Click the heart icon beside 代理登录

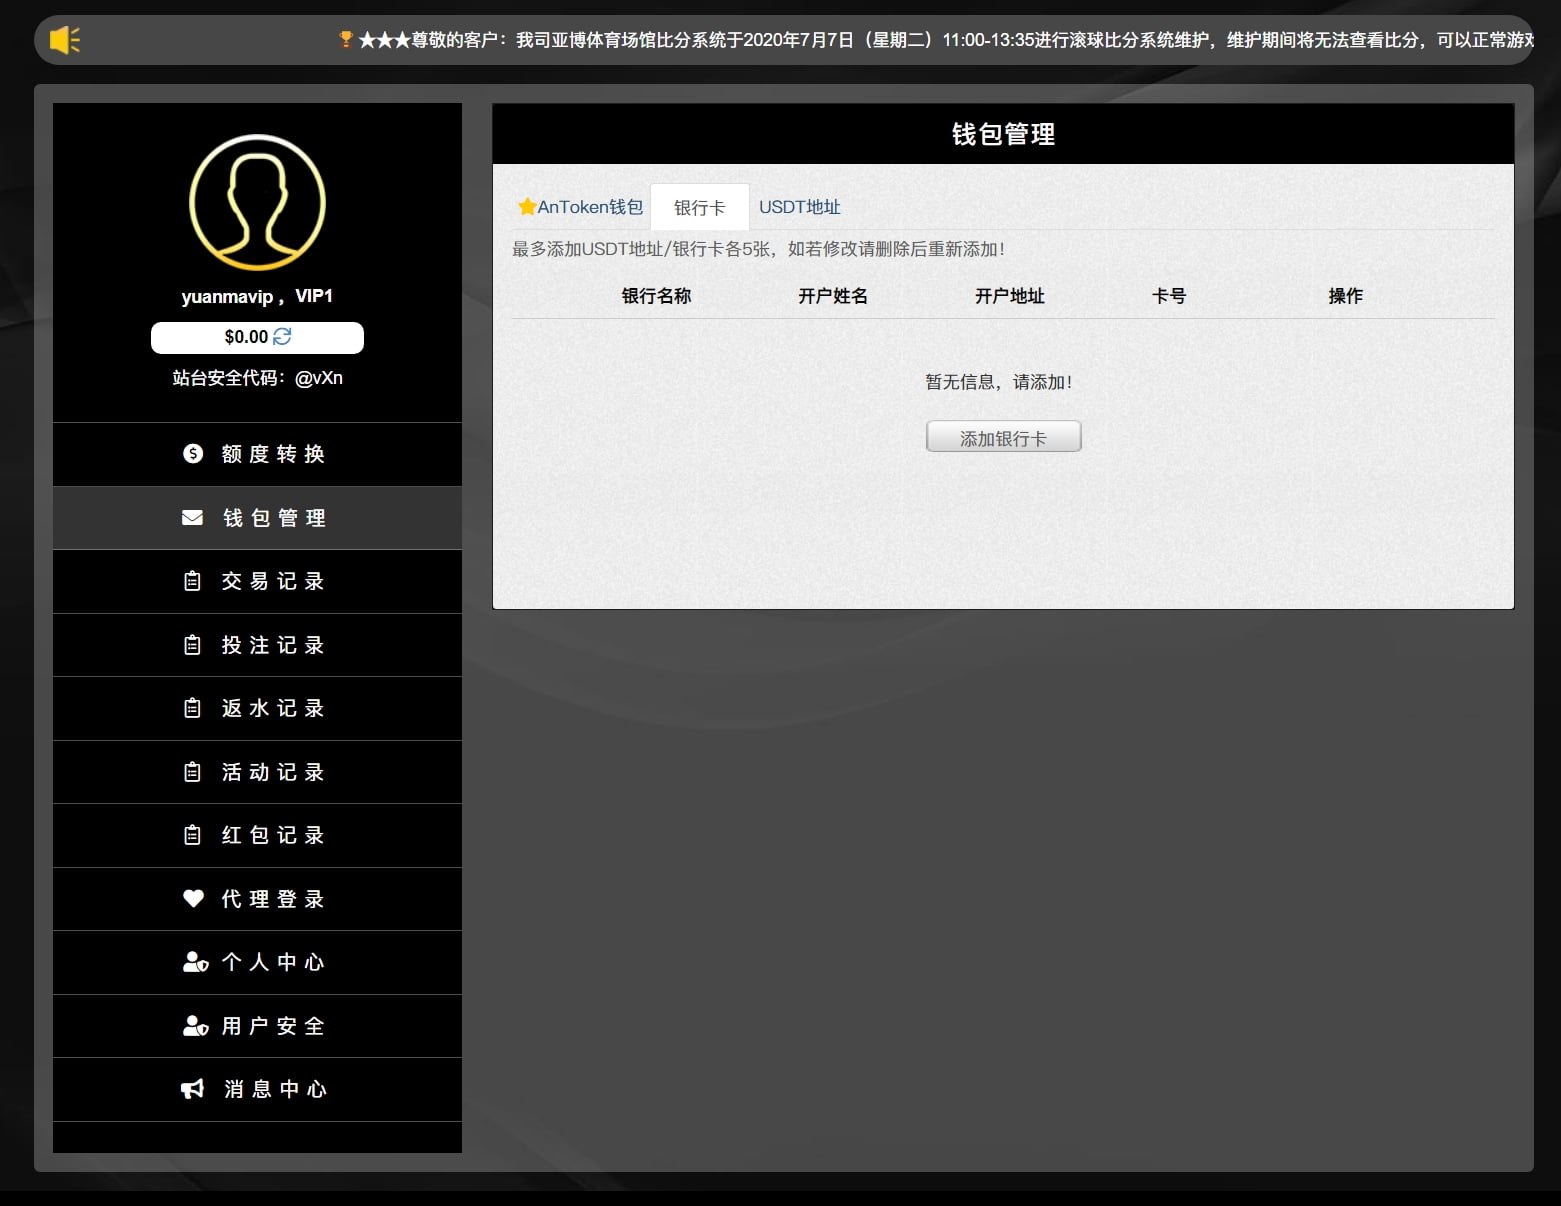[x=193, y=899]
